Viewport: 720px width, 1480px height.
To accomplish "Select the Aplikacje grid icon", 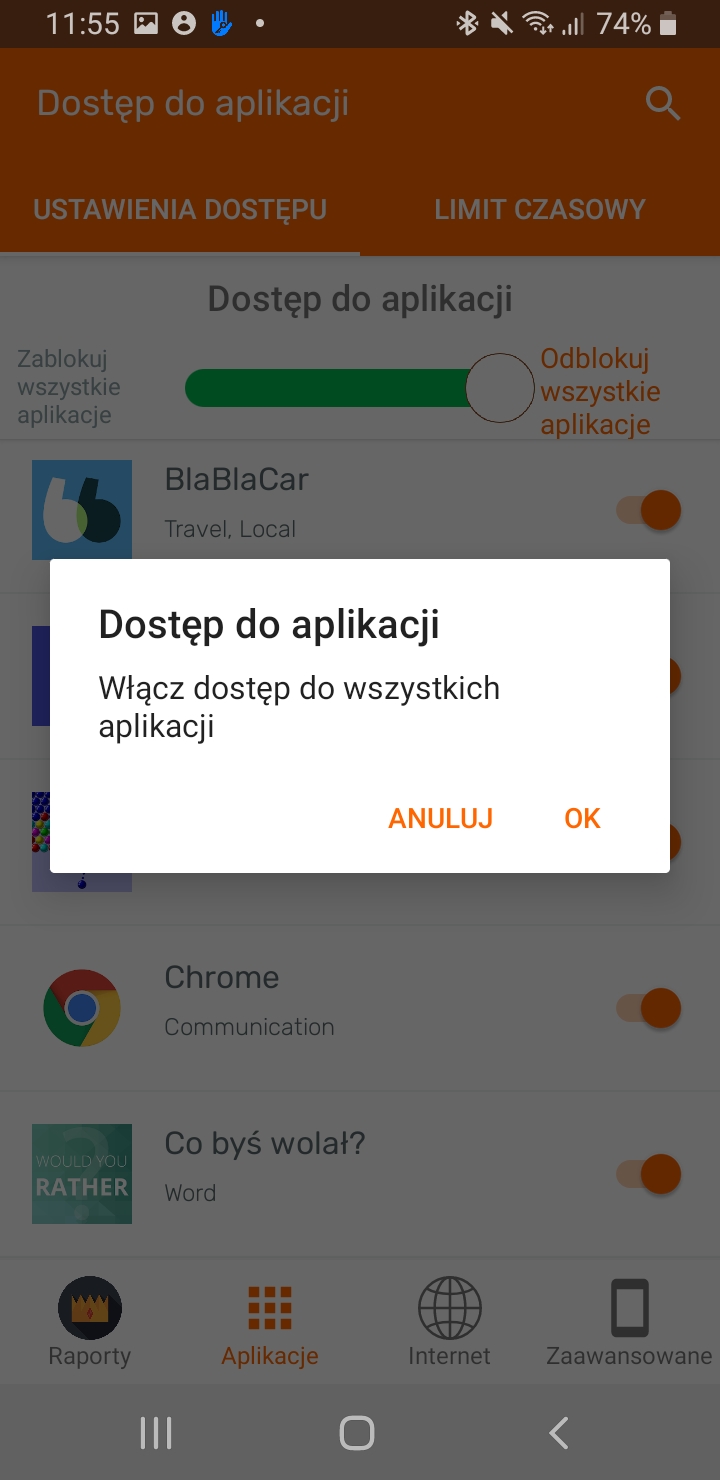I will click(270, 1308).
